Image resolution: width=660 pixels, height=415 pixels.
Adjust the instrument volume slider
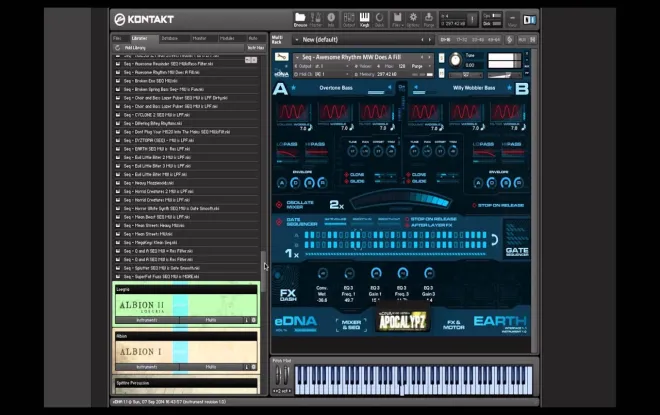tap(505, 75)
